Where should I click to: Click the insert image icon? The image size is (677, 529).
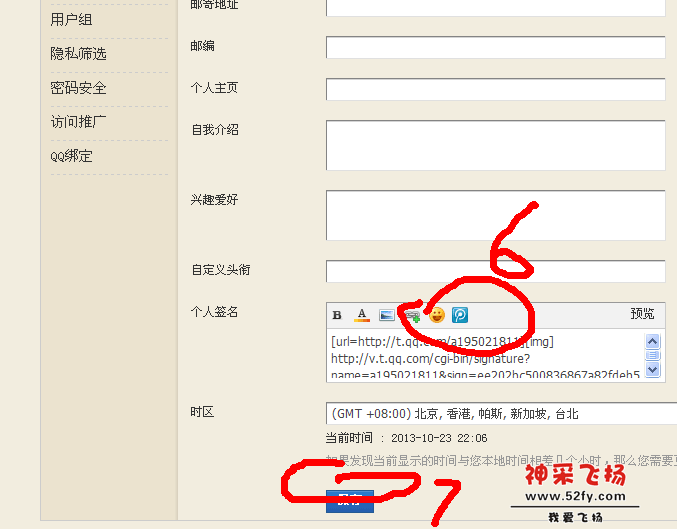tap(387, 315)
